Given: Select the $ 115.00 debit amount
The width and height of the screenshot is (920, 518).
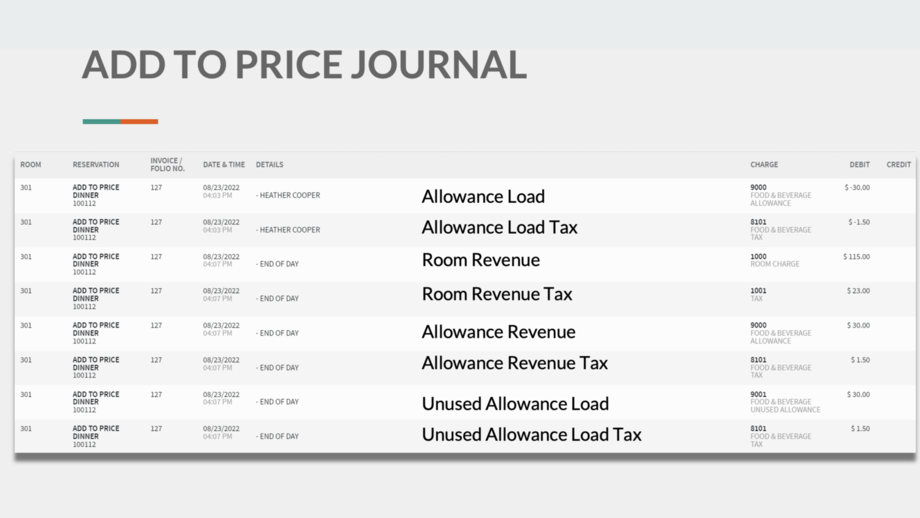Looking at the screenshot, I should 857,257.
